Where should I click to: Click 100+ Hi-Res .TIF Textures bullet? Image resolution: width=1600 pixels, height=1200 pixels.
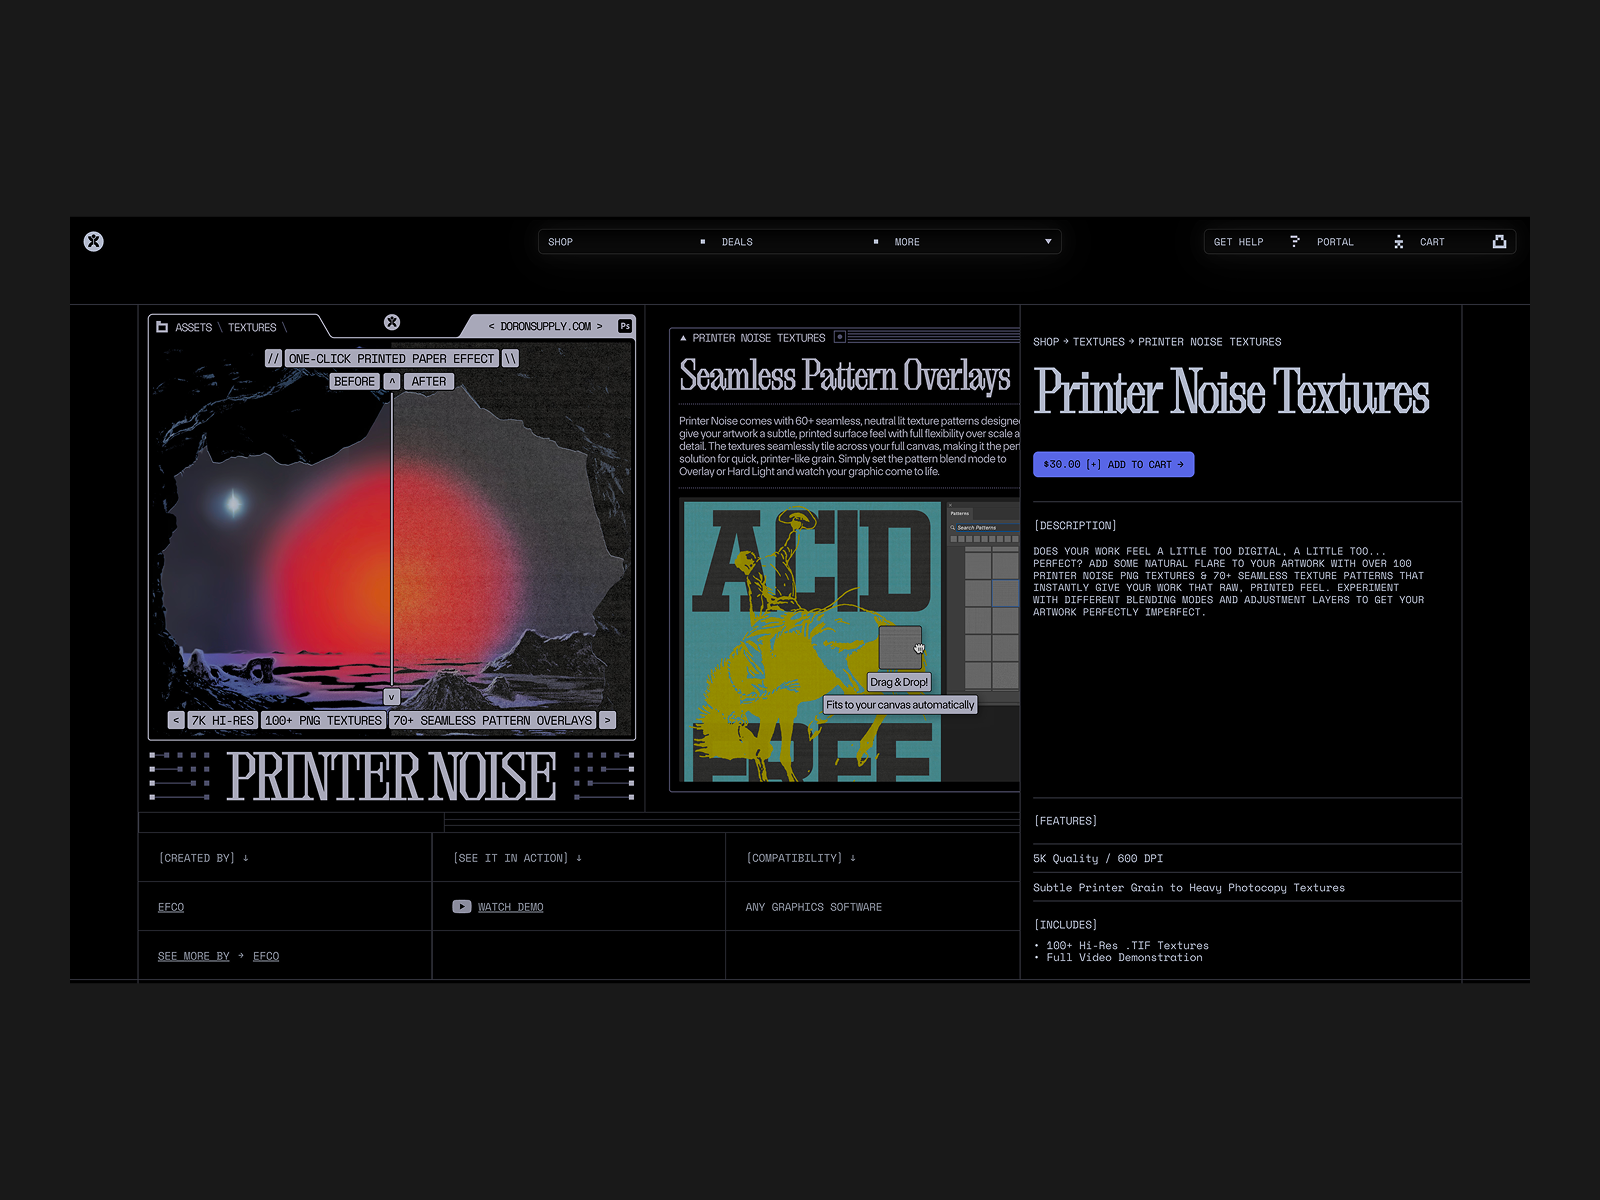coord(1127,946)
